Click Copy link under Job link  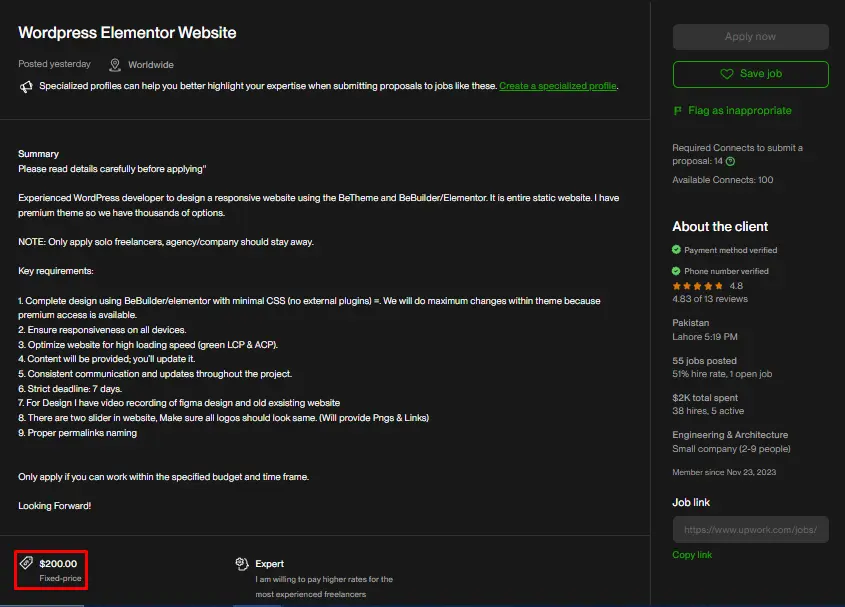pyautogui.click(x=692, y=555)
